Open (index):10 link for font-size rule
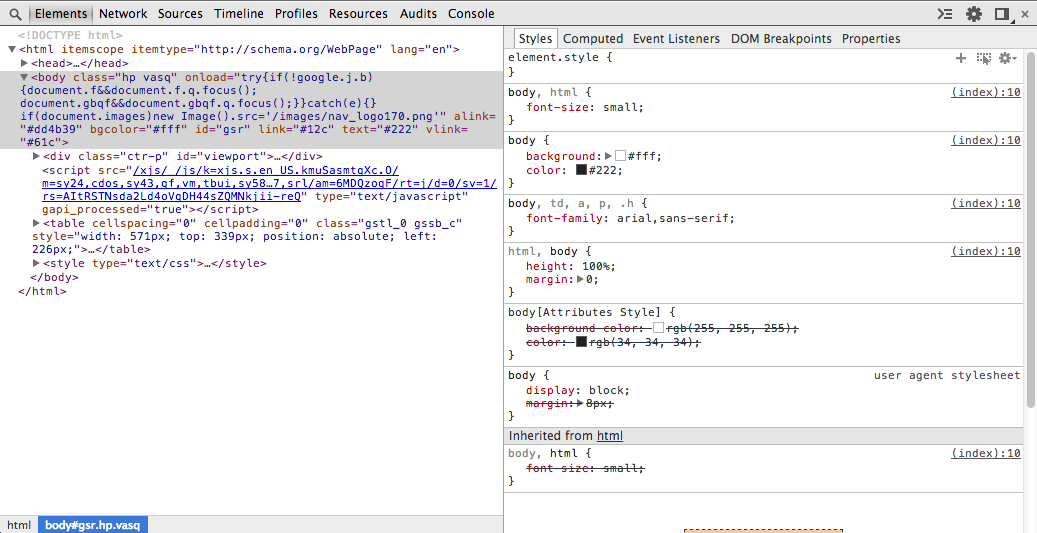1037x533 pixels. [986, 92]
